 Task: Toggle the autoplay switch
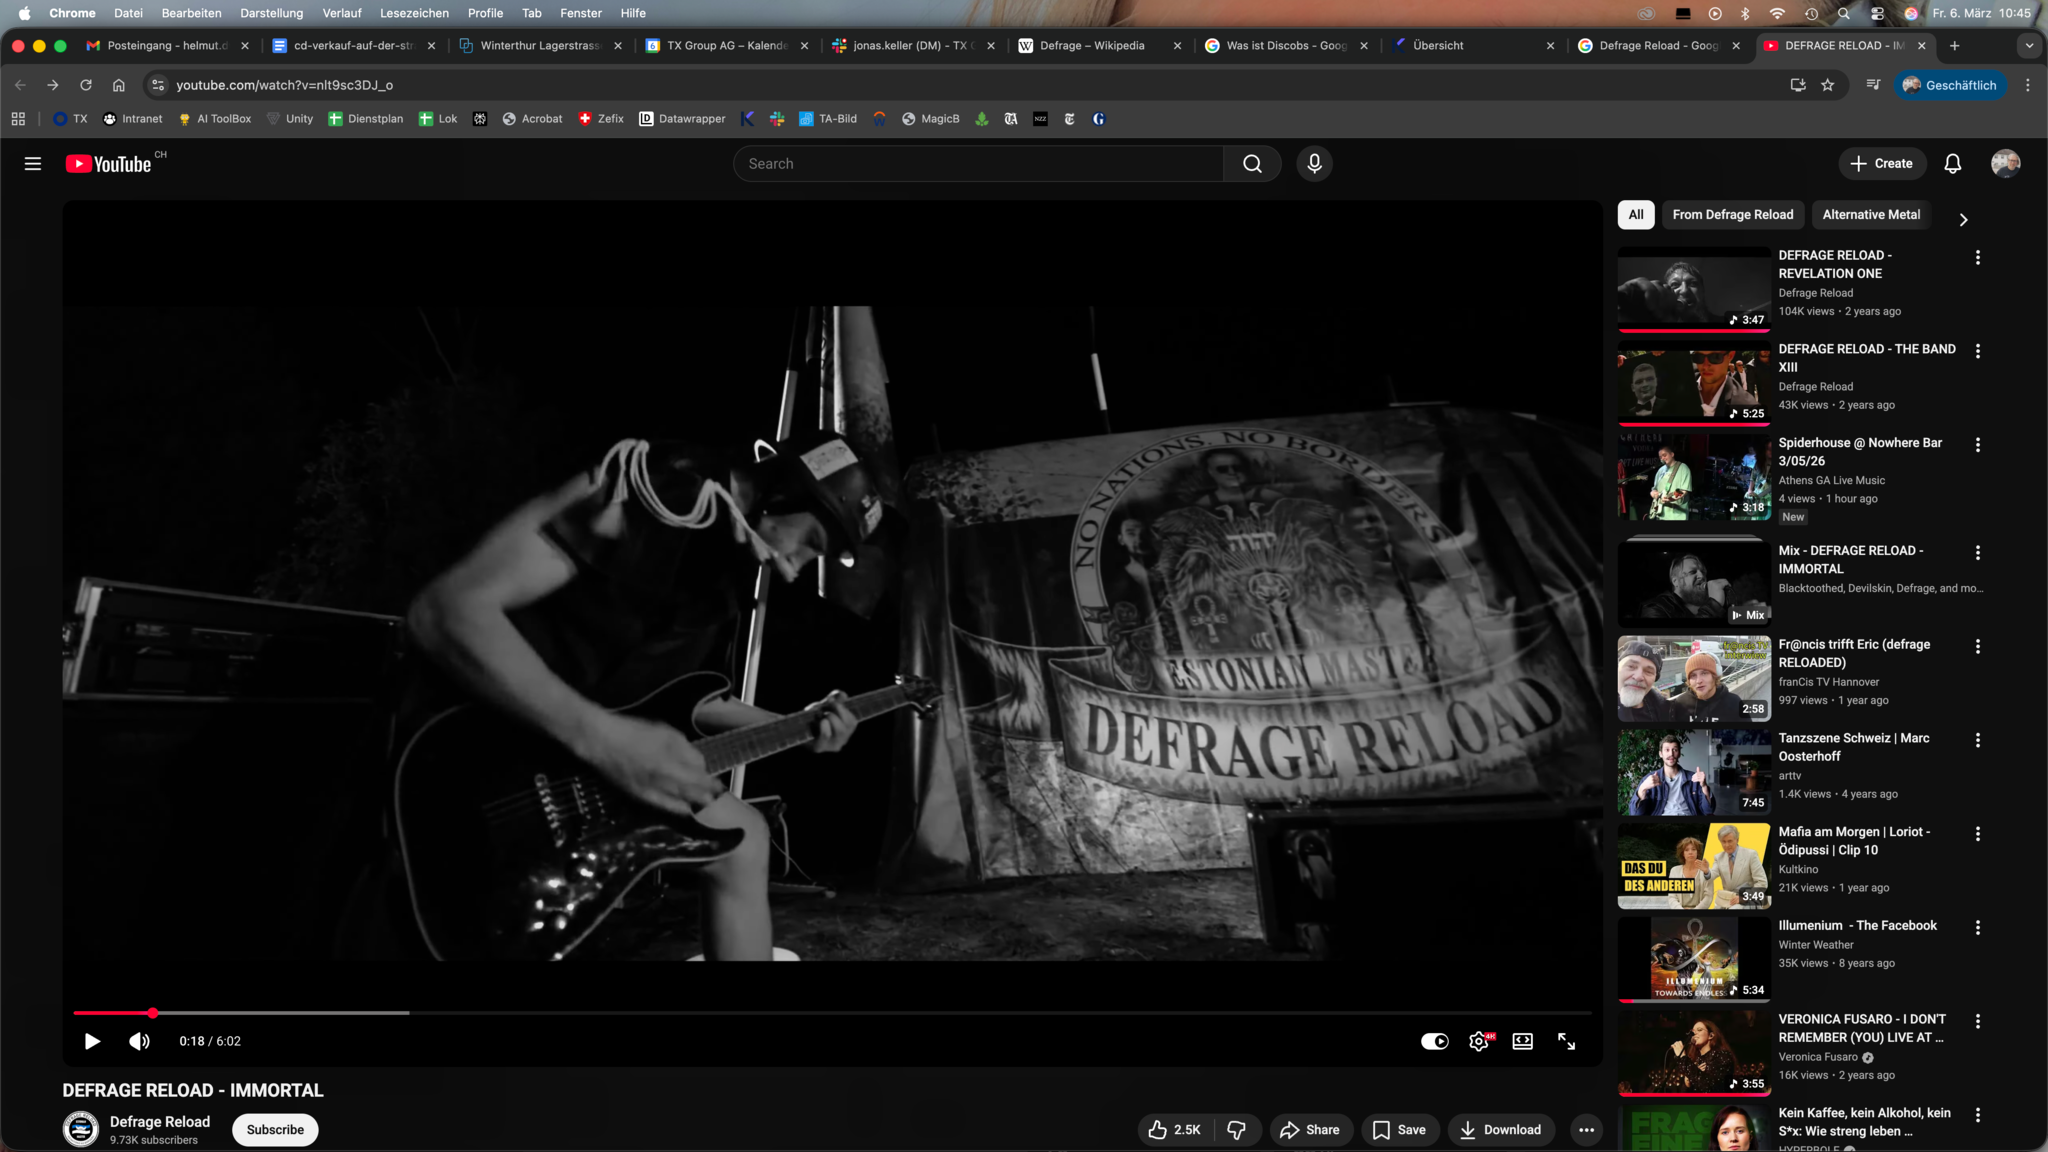(1434, 1041)
